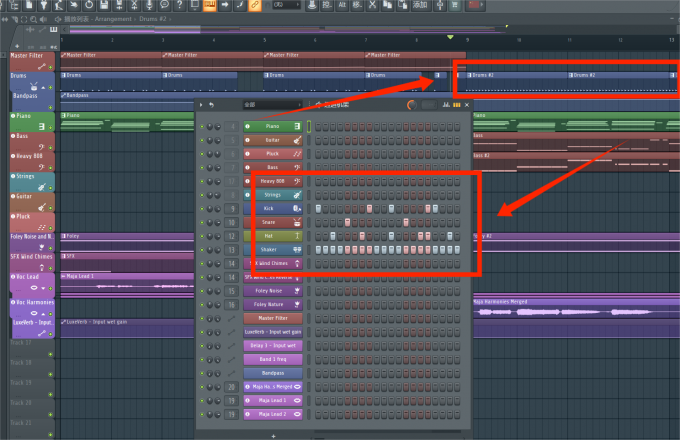The image size is (680, 440).
Task: Open the Master Filter automation channel
Action: (270, 317)
